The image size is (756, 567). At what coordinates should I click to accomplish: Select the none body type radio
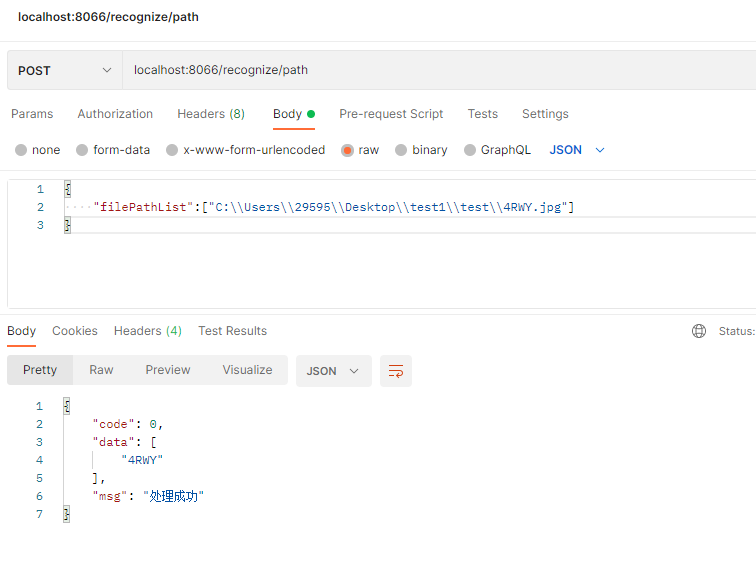click(x=21, y=150)
